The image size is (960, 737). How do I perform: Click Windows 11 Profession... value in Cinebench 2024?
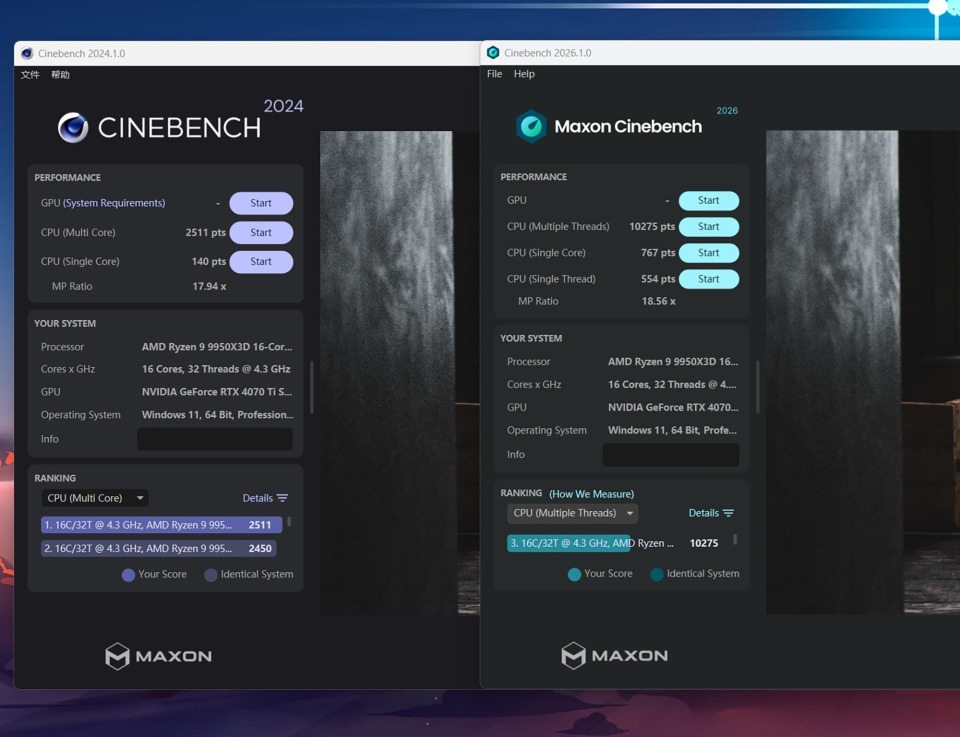tap(218, 415)
